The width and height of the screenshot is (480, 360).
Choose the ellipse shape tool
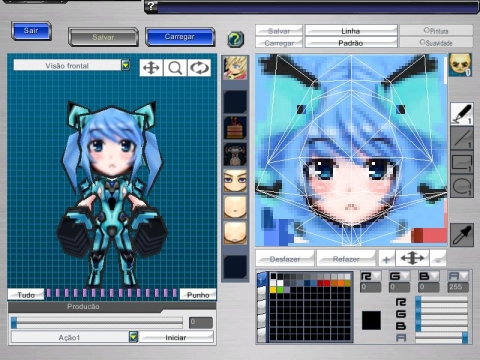(462, 187)
